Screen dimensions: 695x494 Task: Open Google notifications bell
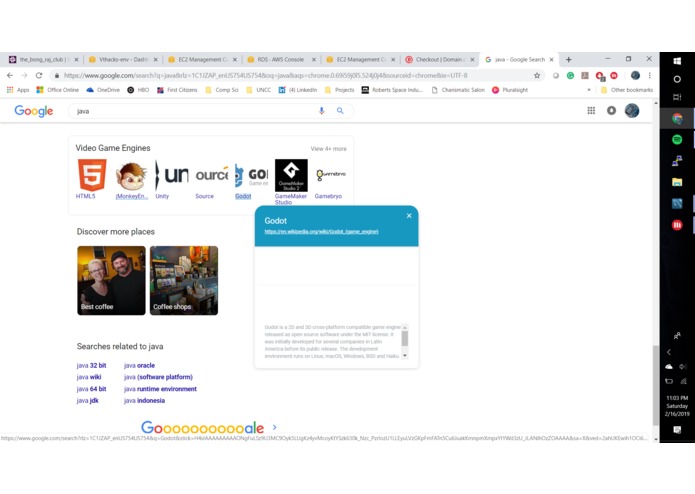(611, 111)
